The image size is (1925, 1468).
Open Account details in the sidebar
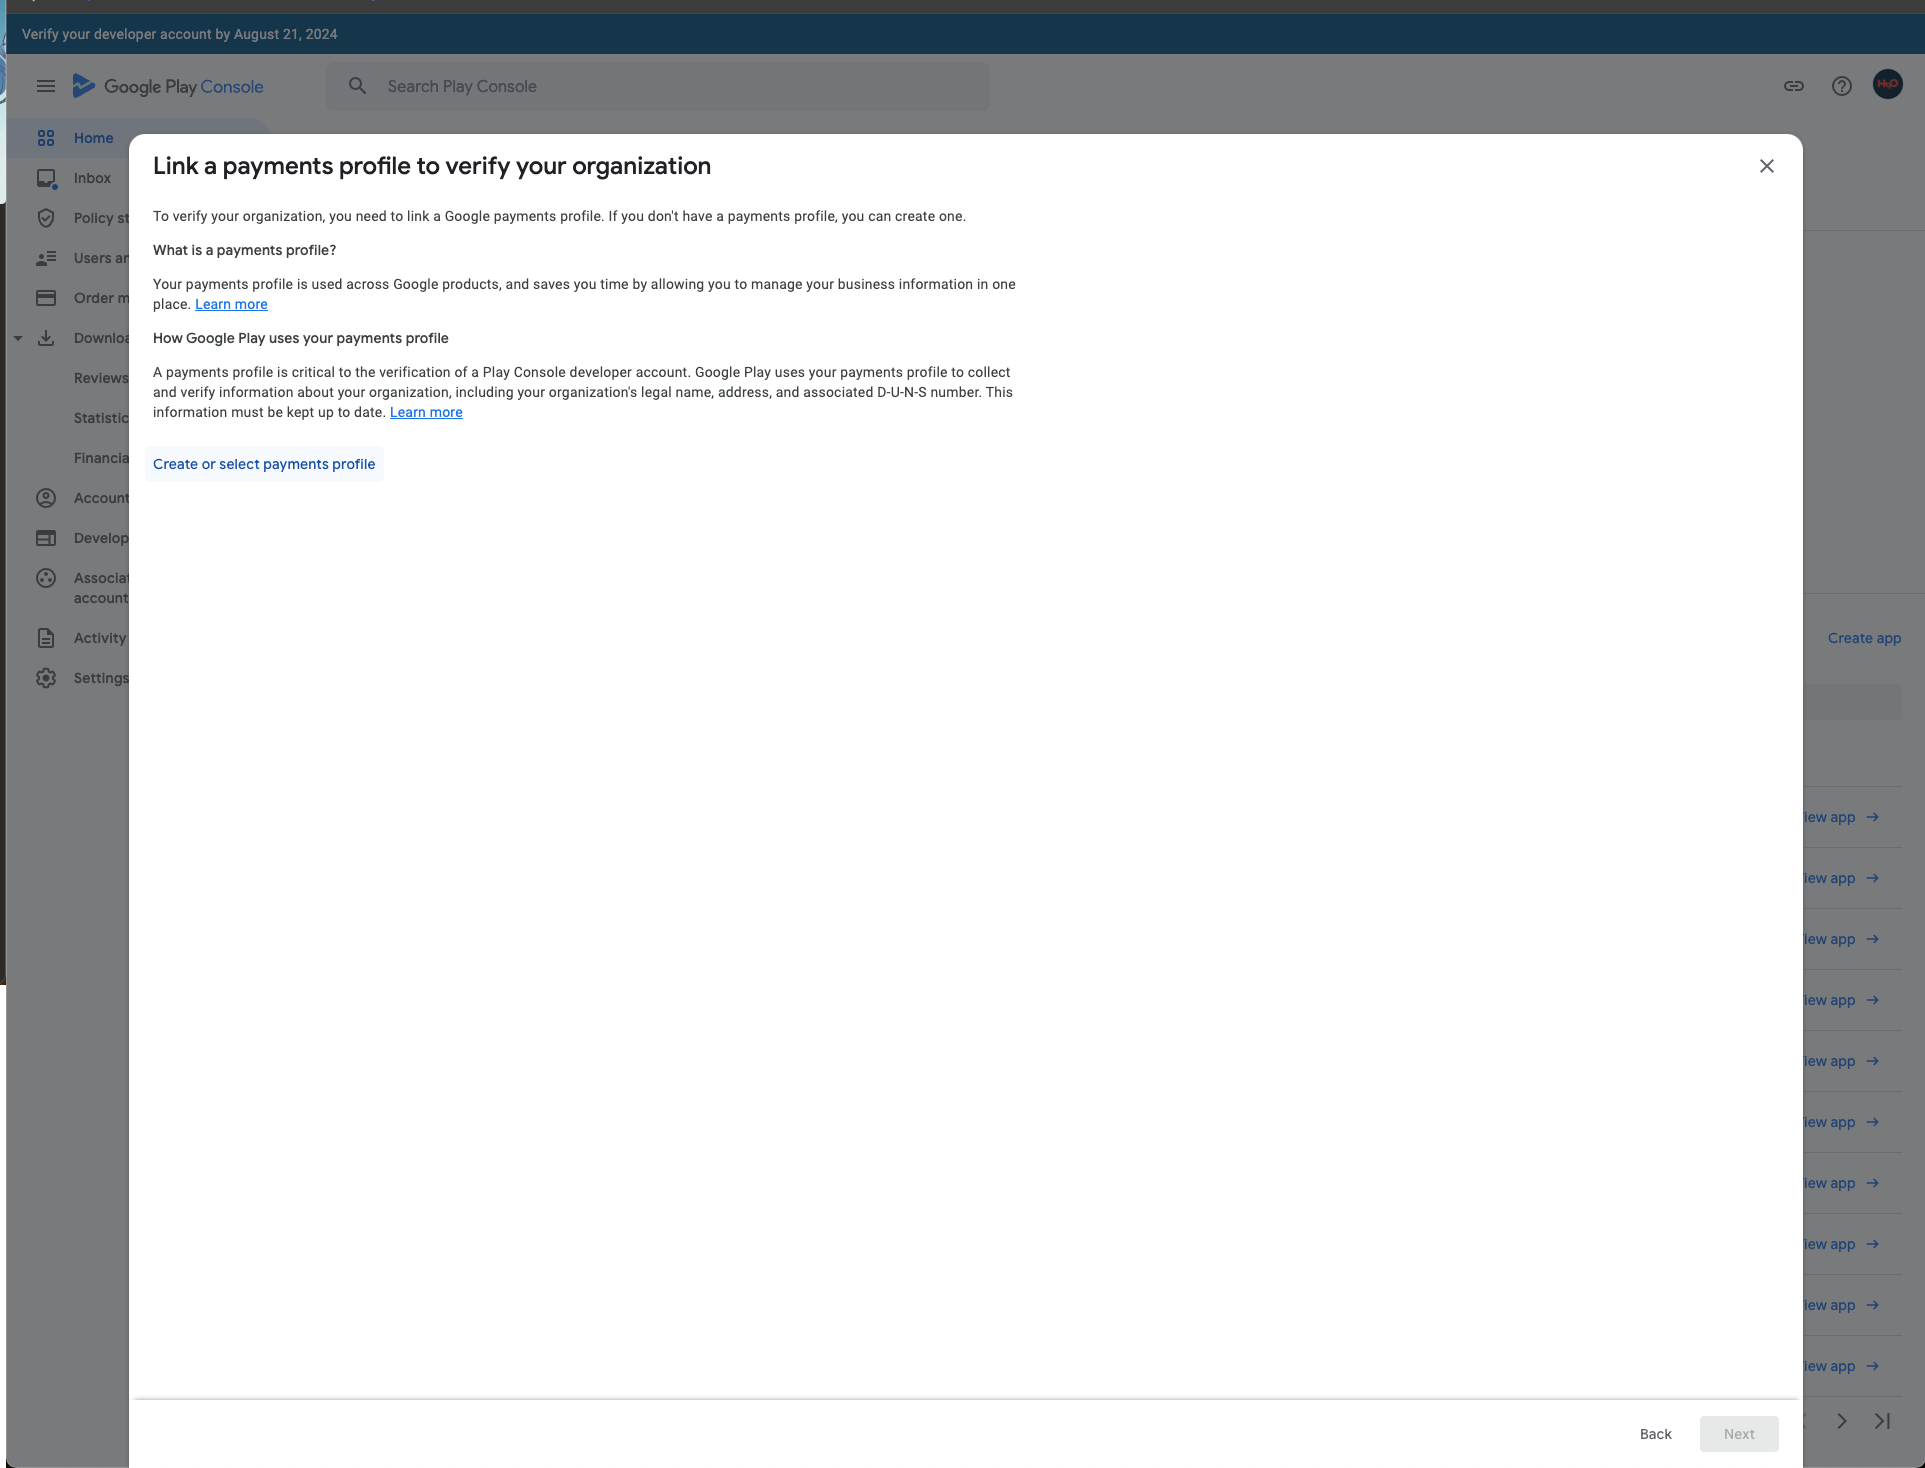tap(100, 498)
